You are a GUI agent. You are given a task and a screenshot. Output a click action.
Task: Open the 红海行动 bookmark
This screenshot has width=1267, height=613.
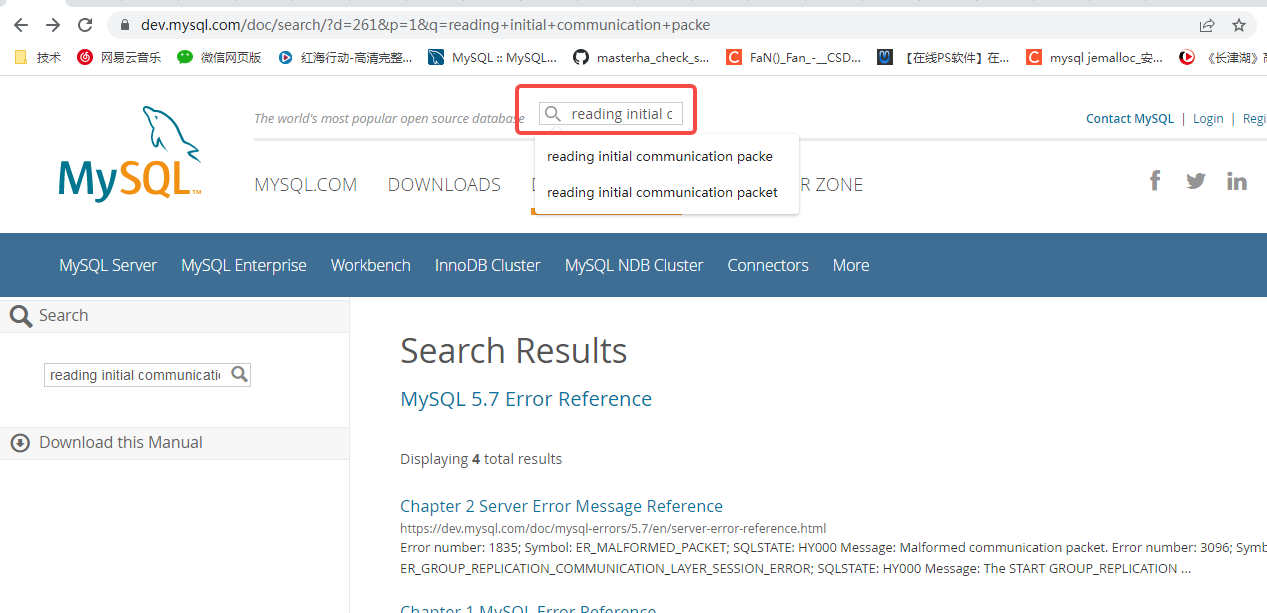pyautogui.click(x=345, y=57)
